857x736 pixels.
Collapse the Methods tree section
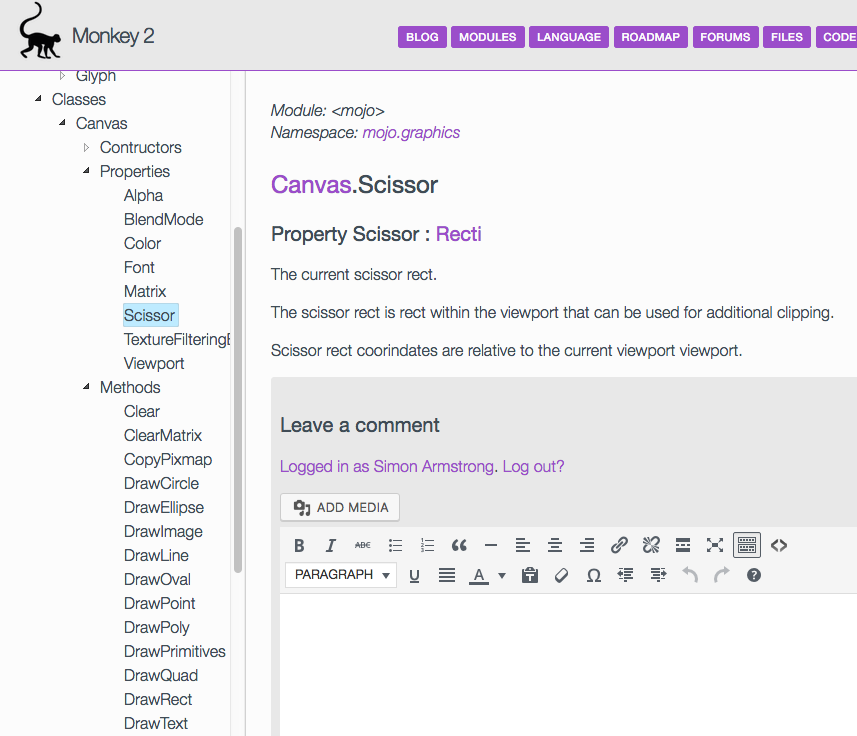(87, 387)
